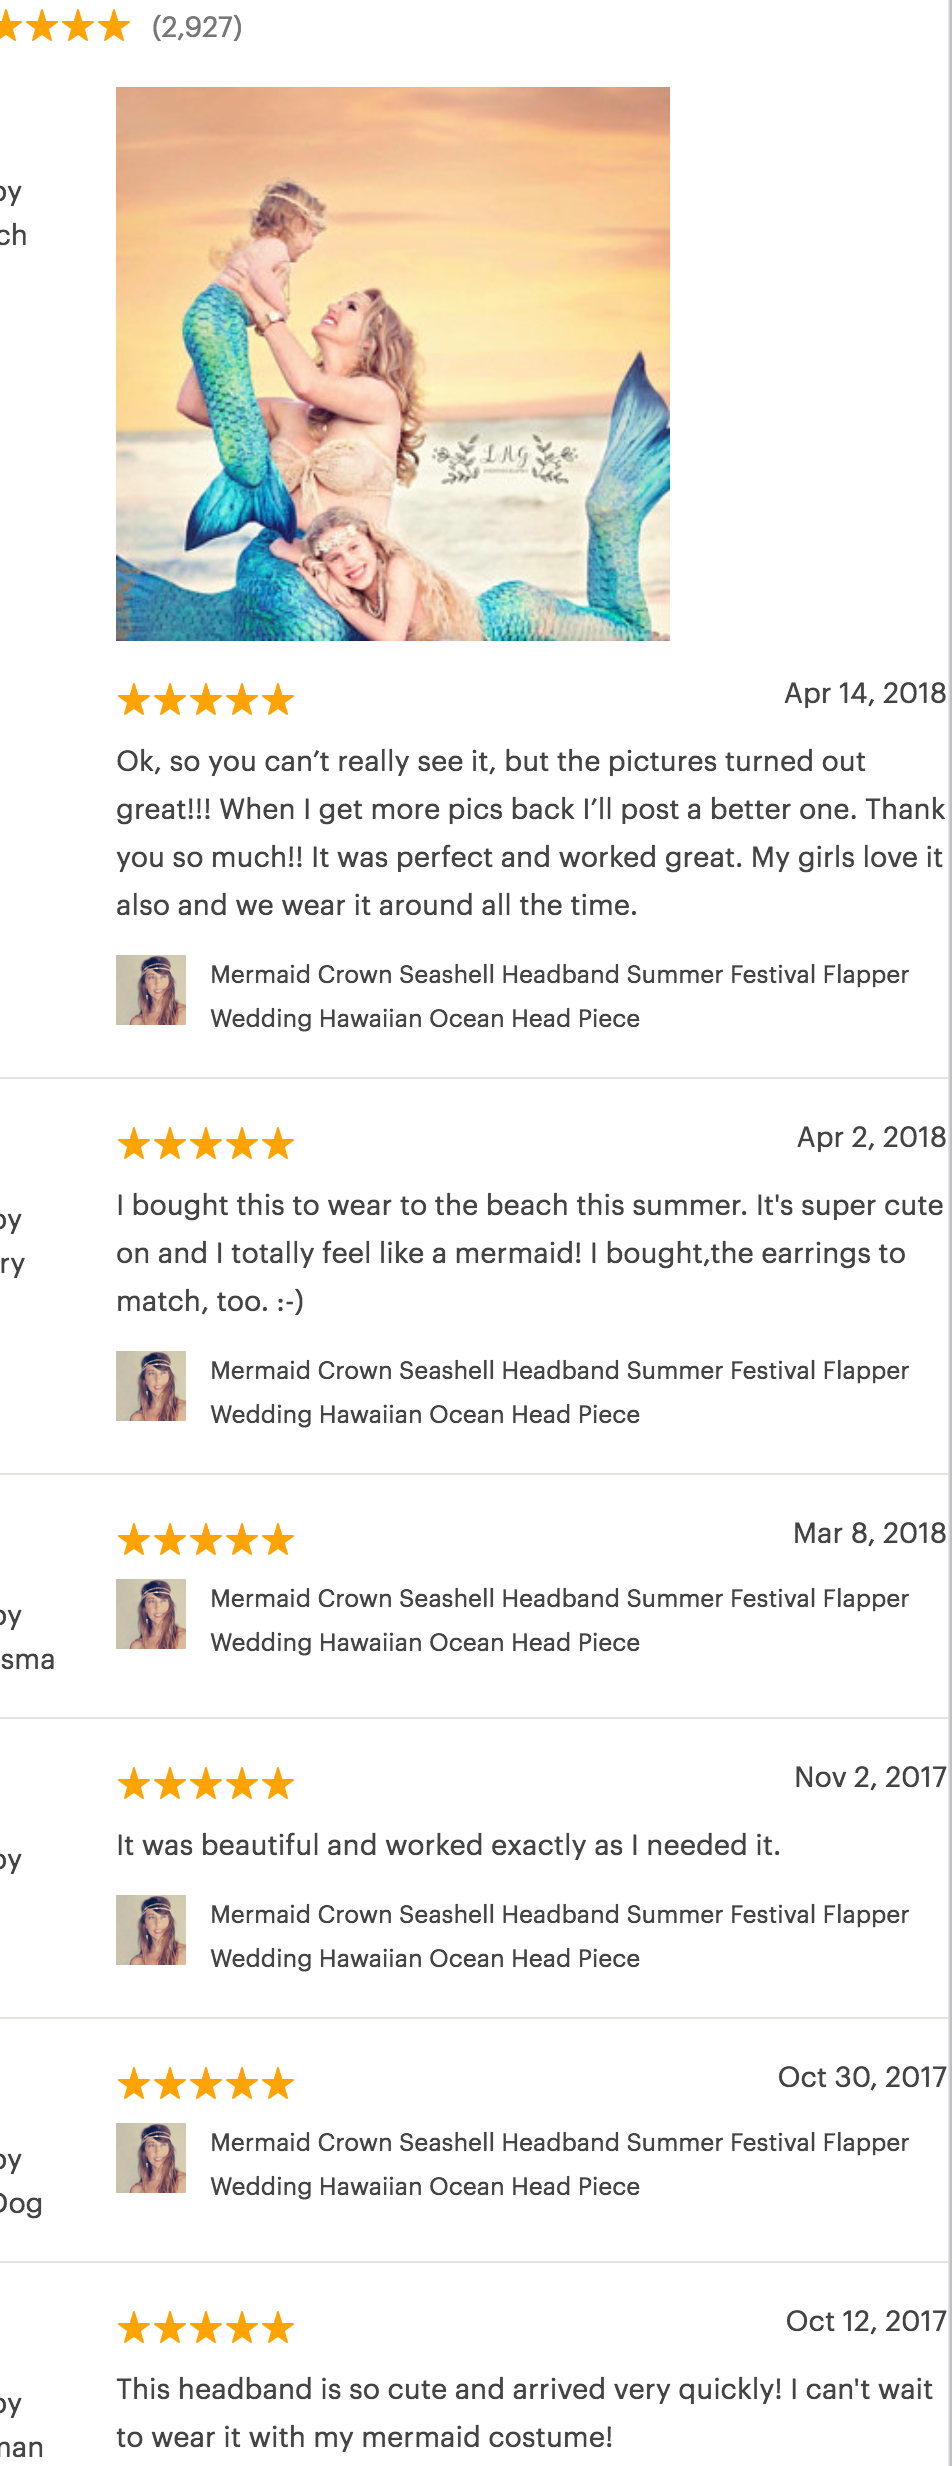Open Mermaid Crown Headband link in Apr 14 review
The image size is (952, 2466).
click(559, 996)
